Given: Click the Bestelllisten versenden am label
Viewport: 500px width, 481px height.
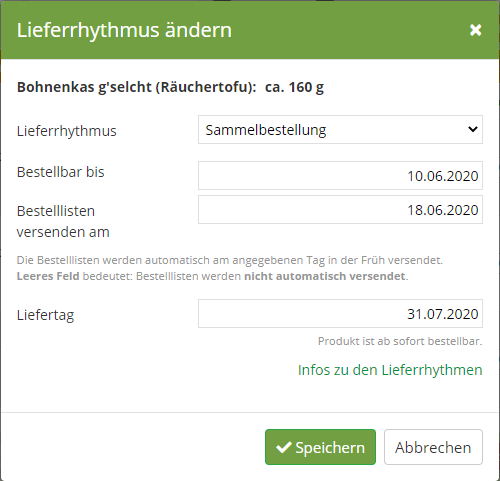Looking at the screenshot, I should tap(63, 221).
